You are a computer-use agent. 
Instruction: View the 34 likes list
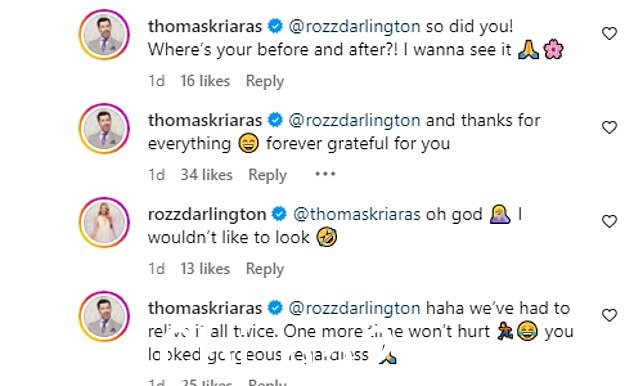click(206, 175)
